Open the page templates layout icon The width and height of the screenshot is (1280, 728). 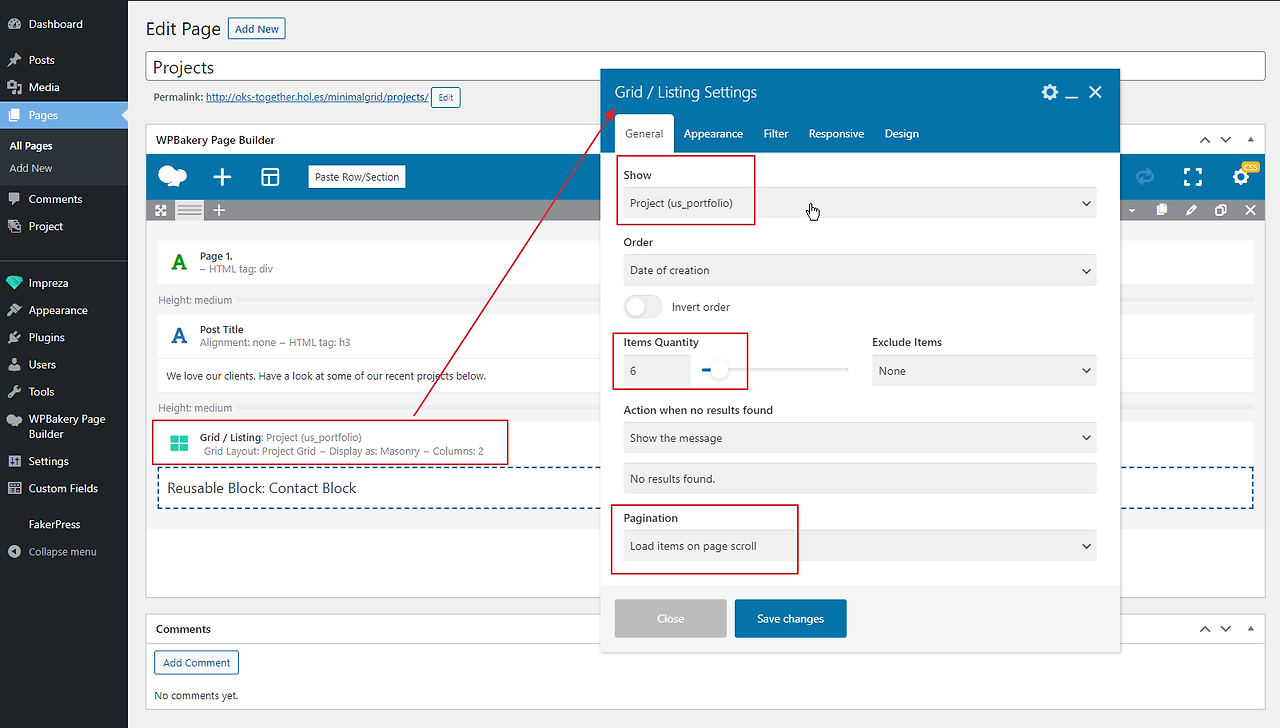point(270,177)
